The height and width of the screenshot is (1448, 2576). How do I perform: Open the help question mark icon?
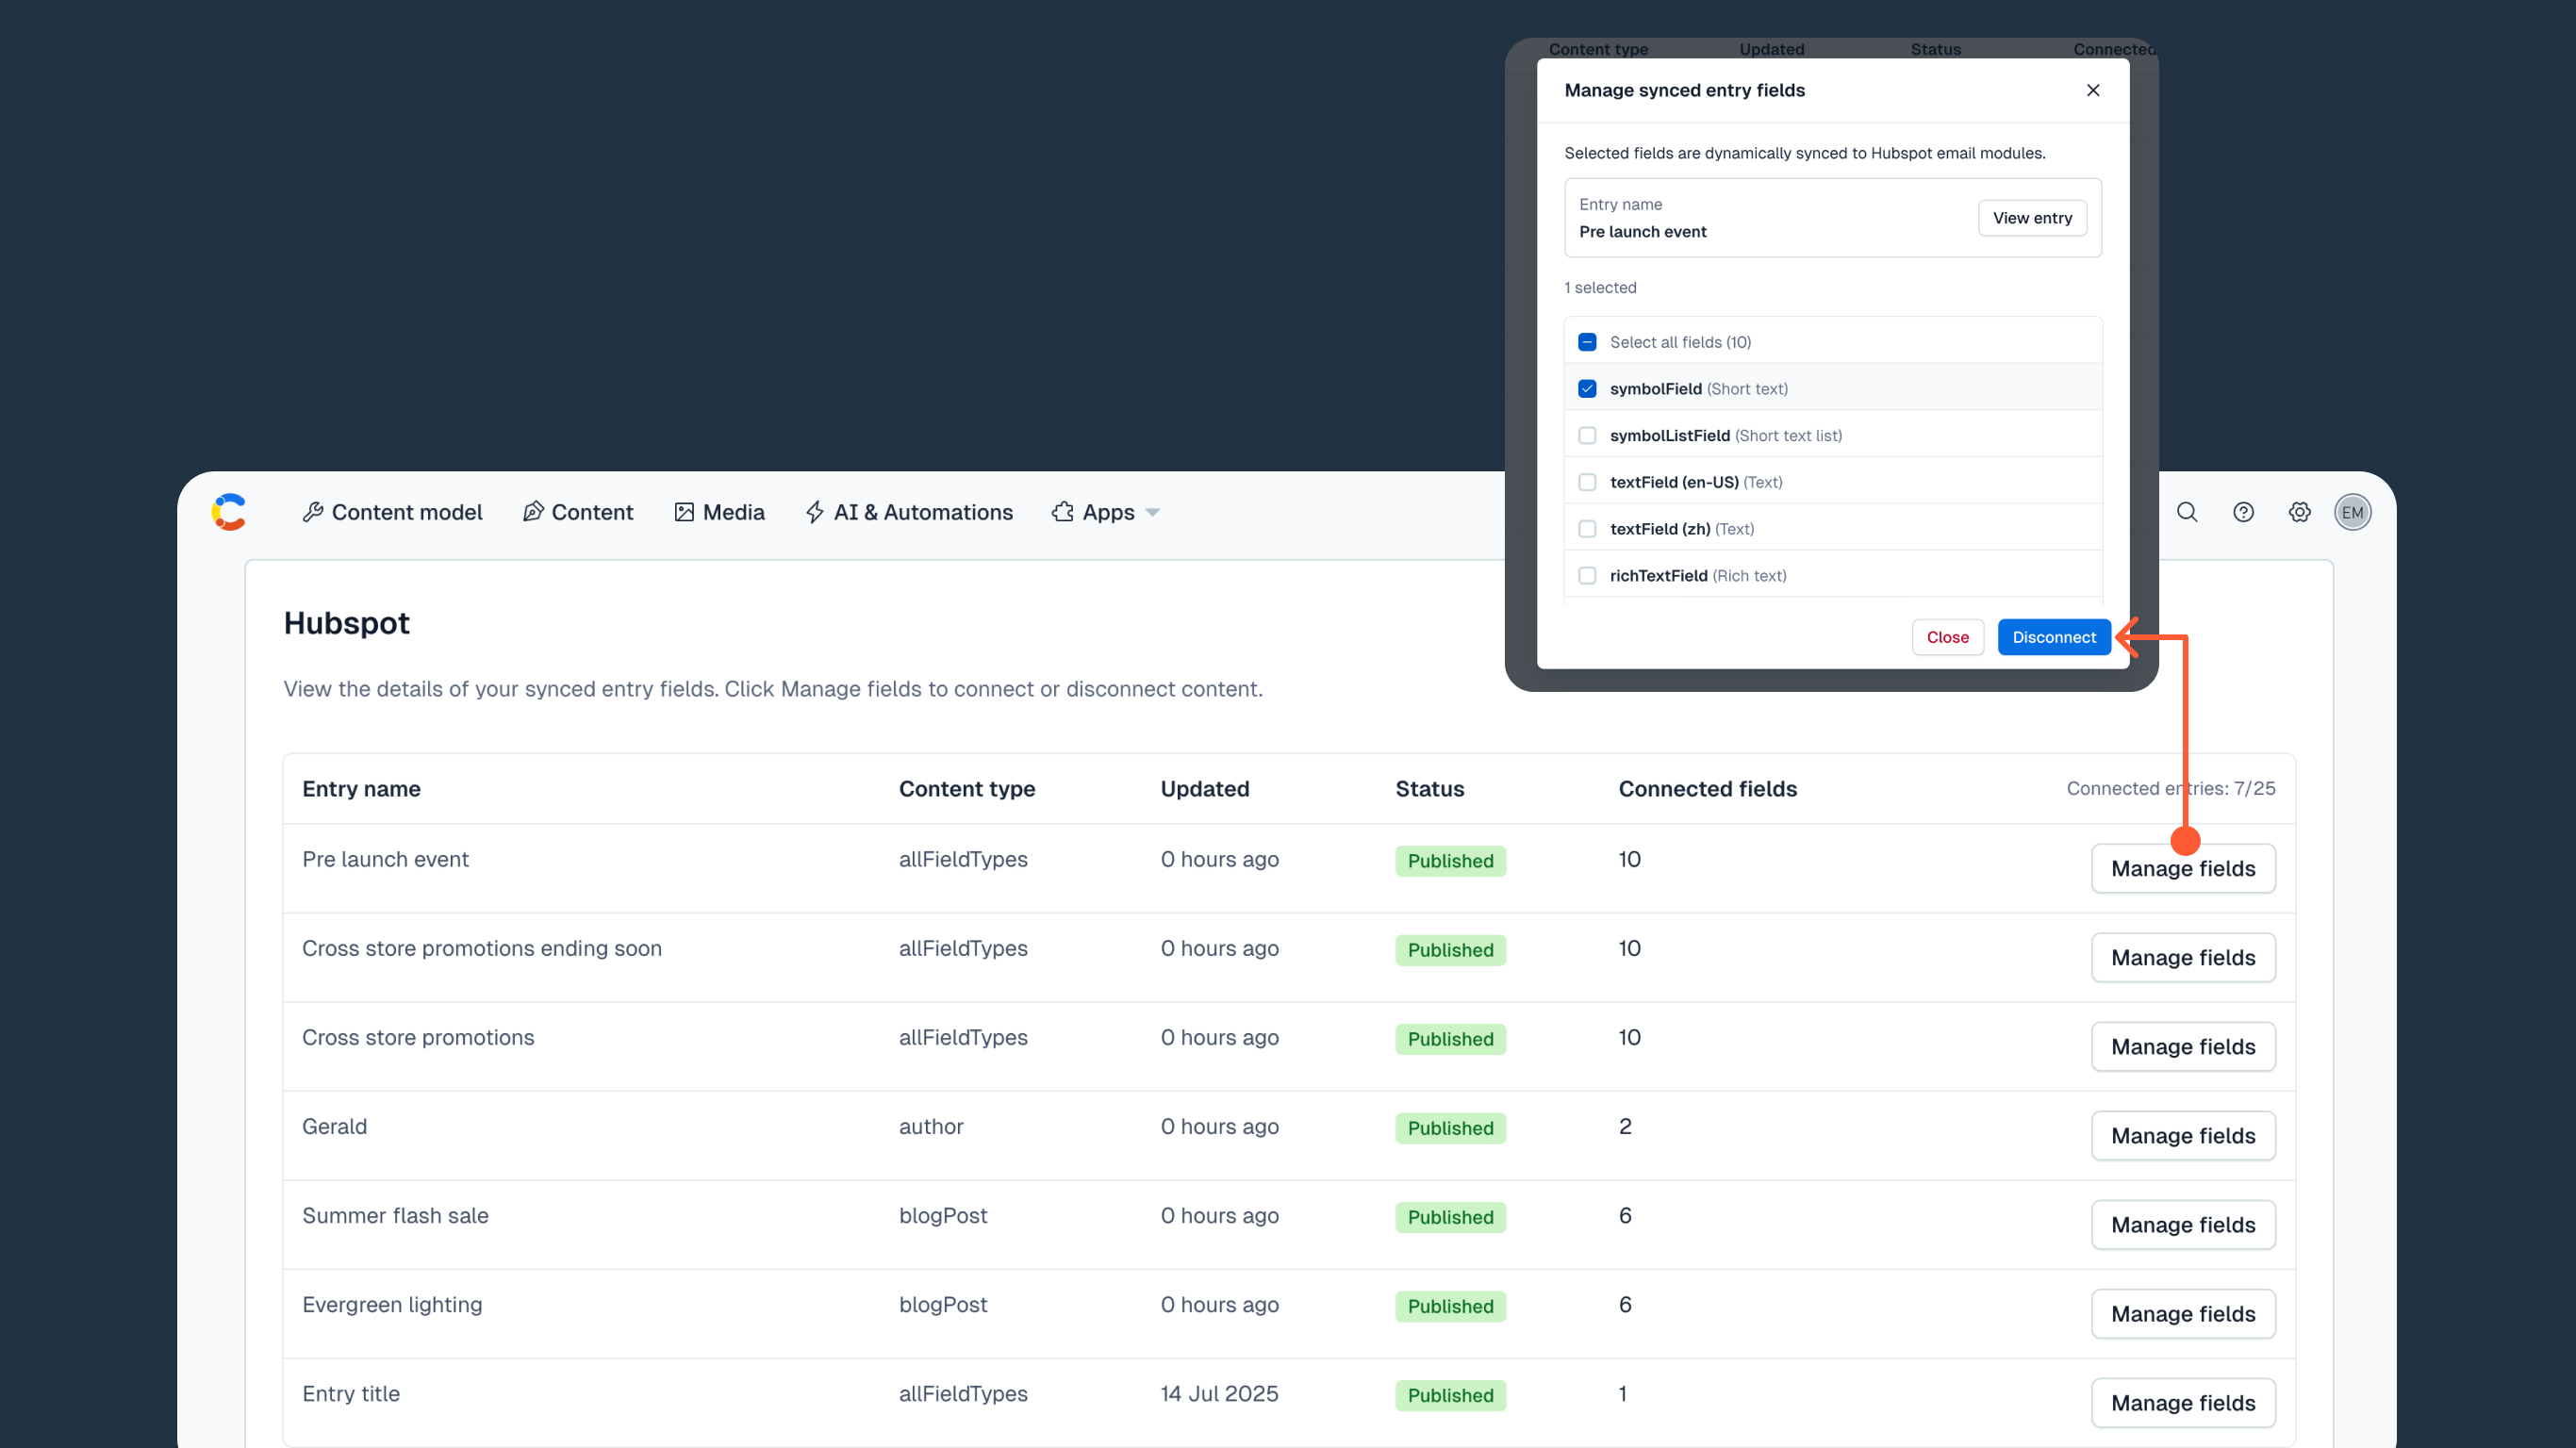[x=2243, y=512]
